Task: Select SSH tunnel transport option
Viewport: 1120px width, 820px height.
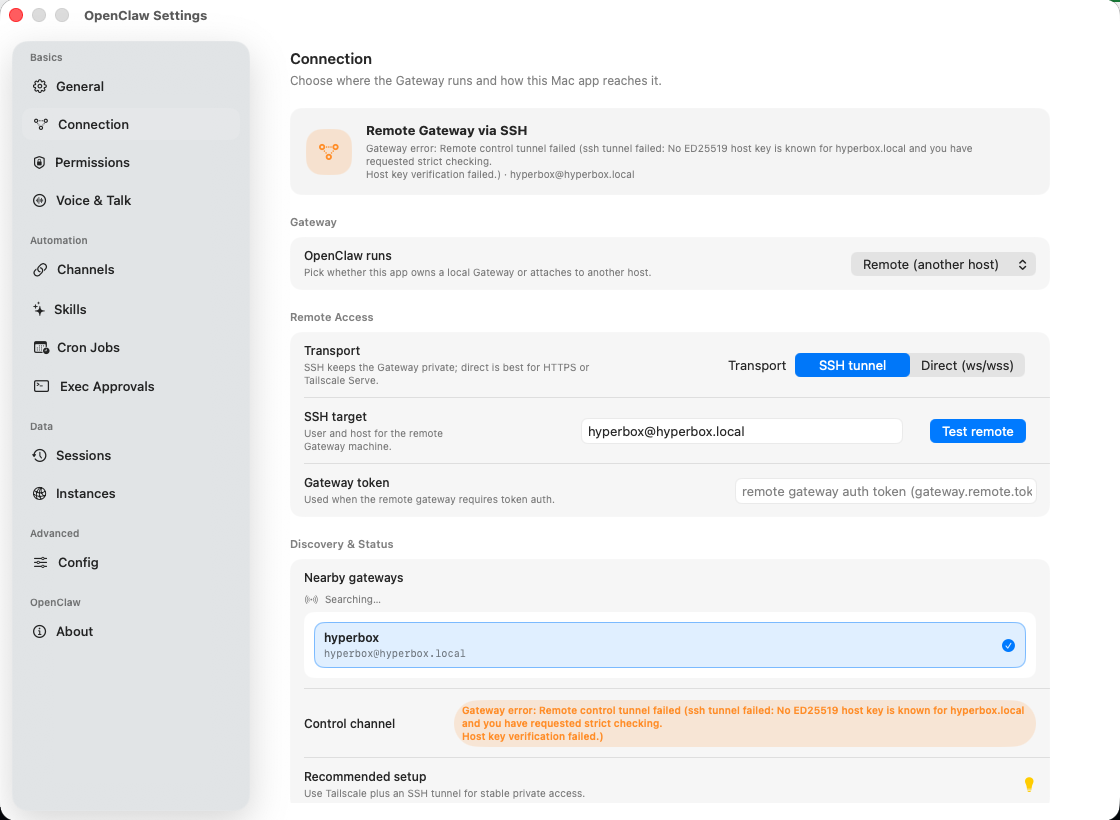Action: [x=852, y=365]
